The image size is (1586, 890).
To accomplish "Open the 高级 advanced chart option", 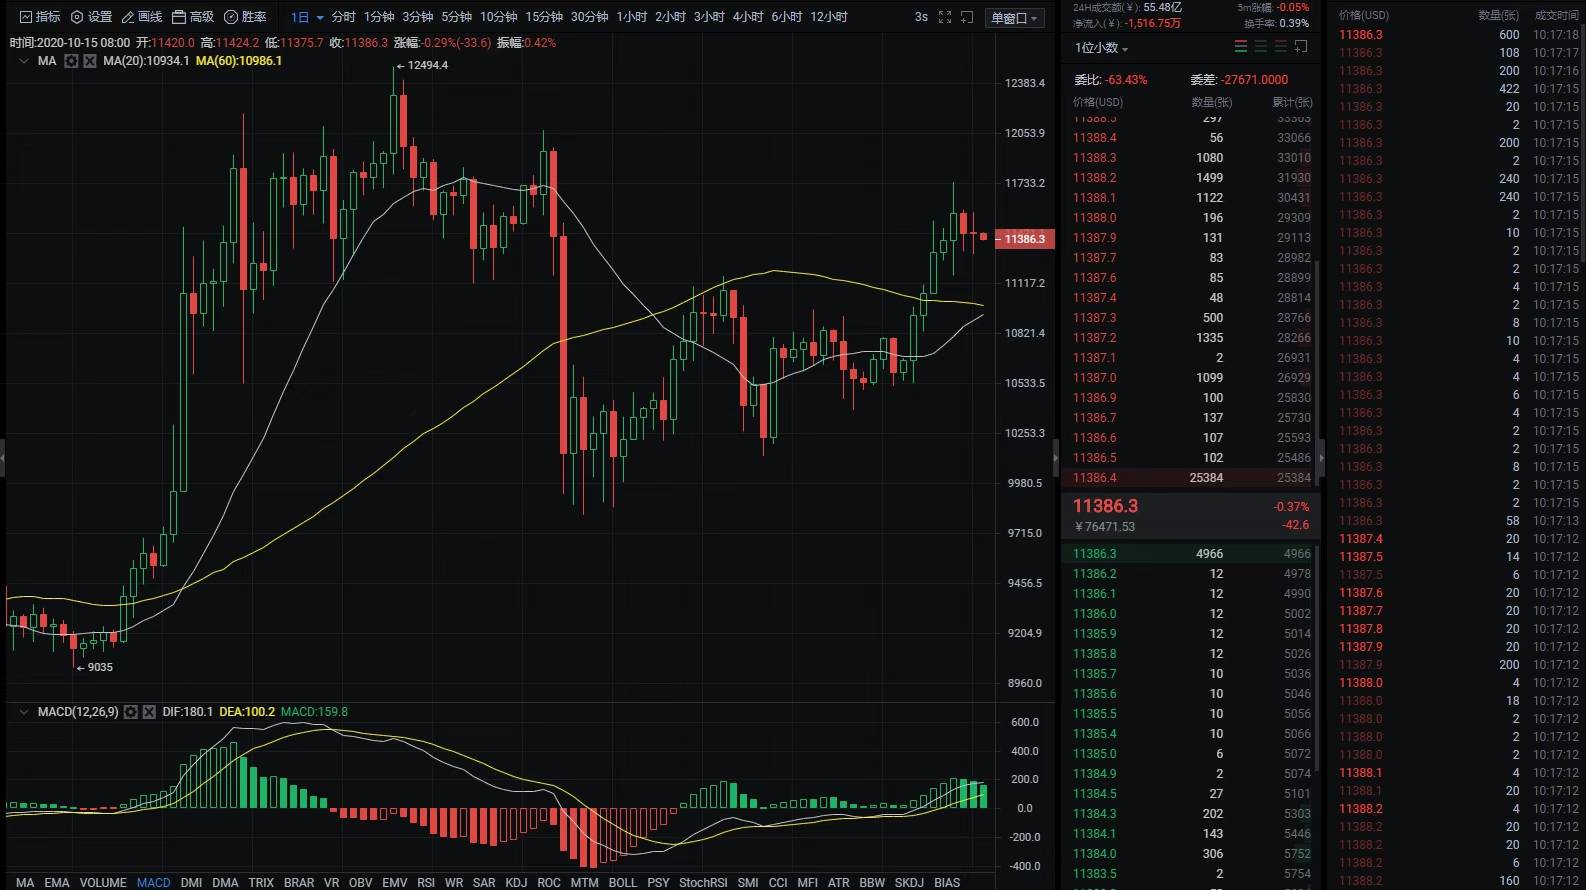I will tap(193, 17).
